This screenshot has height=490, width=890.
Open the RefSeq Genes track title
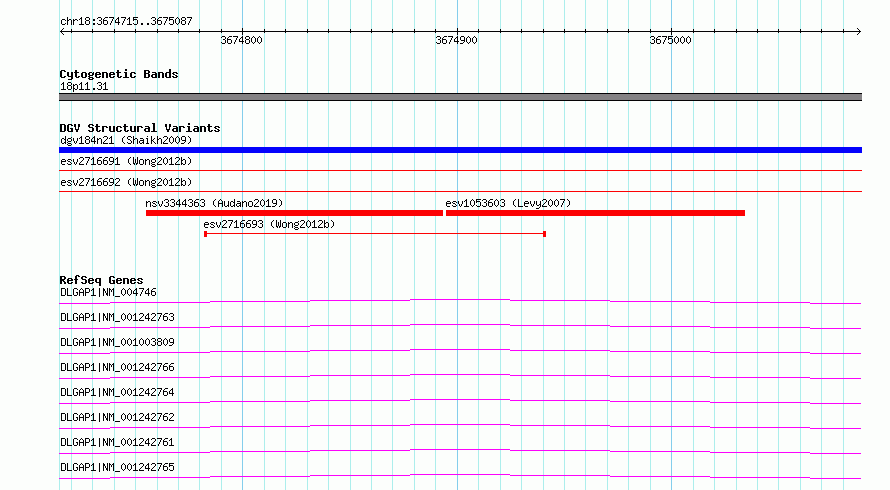point(101,280)
